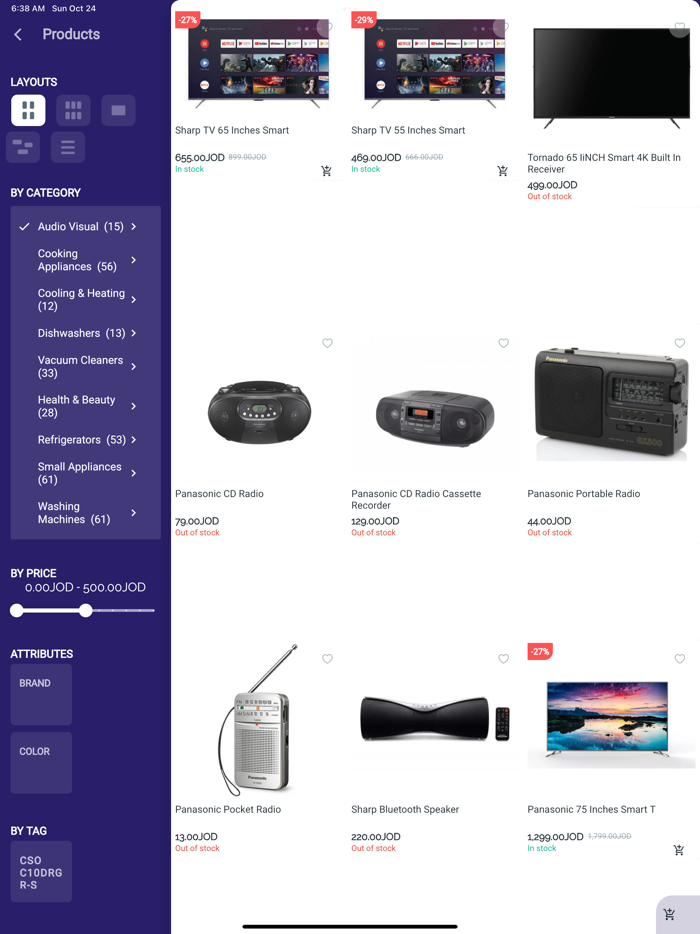Click the upper price range slider handle

(86, 611)
